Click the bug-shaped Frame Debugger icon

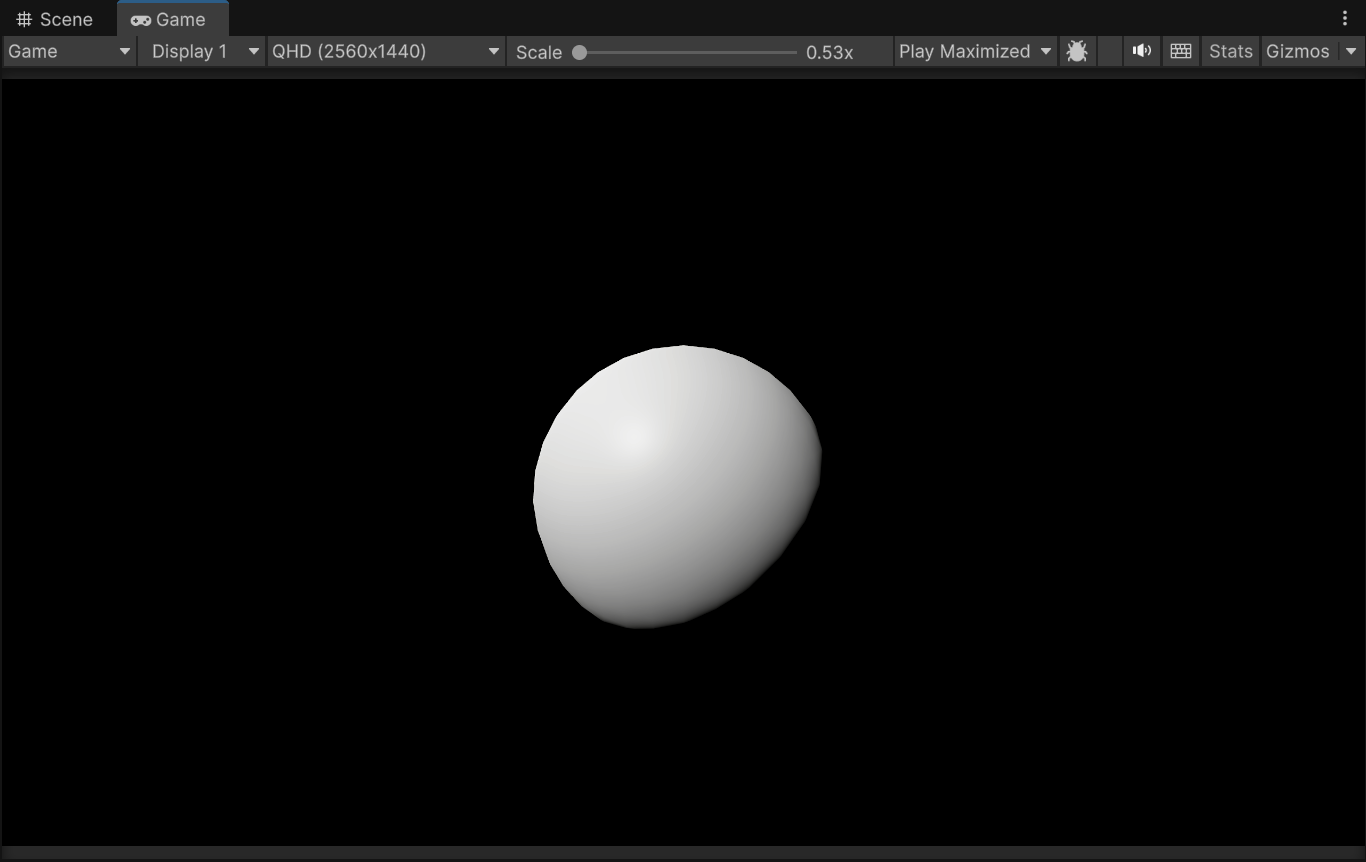(x=1077, y=51)
